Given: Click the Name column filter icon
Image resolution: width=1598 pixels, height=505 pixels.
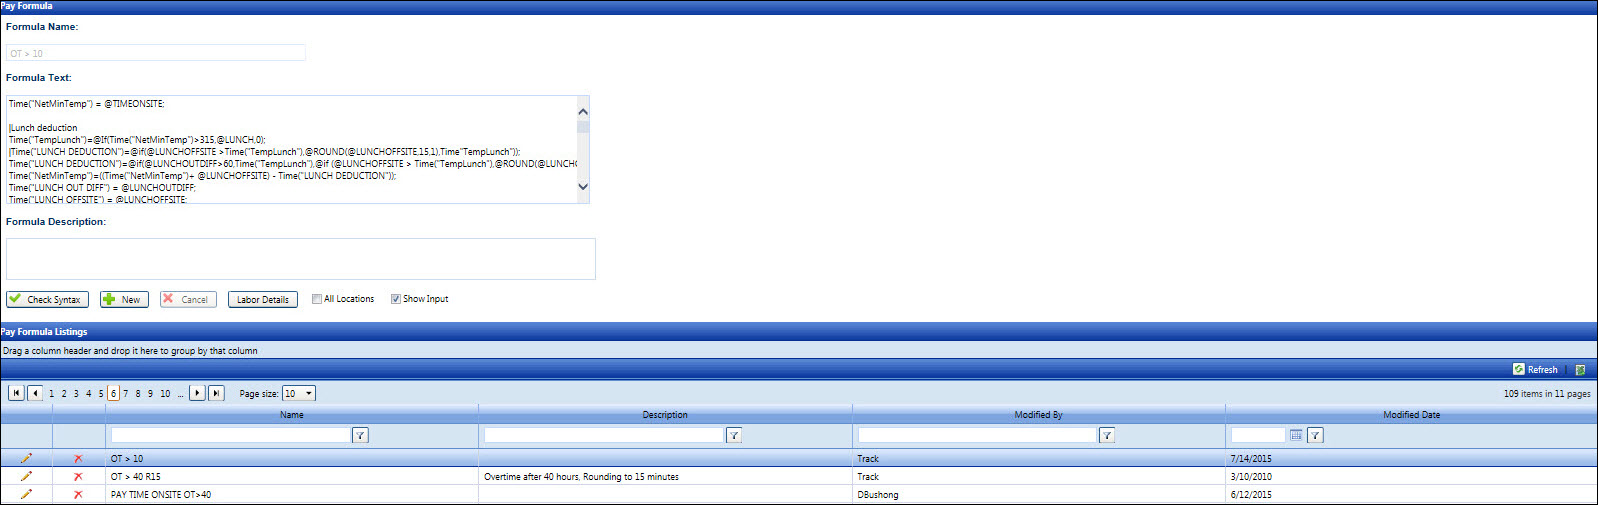Looking at the screenshot, I should [361, 435].
